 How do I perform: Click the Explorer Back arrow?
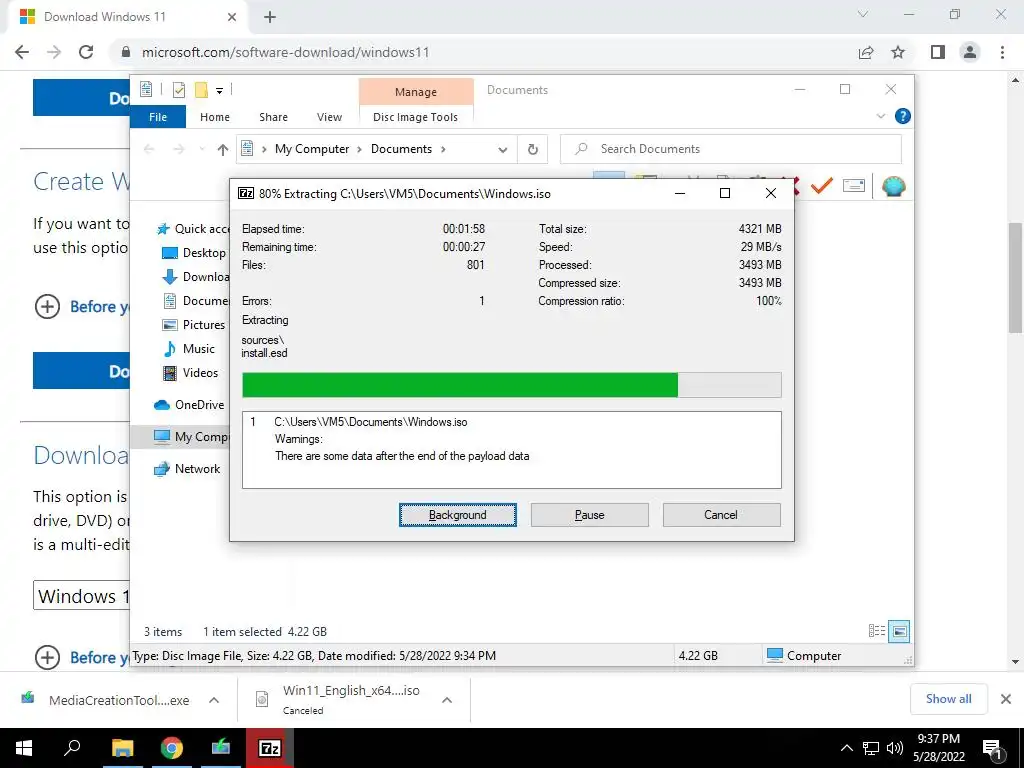point(149,150)
